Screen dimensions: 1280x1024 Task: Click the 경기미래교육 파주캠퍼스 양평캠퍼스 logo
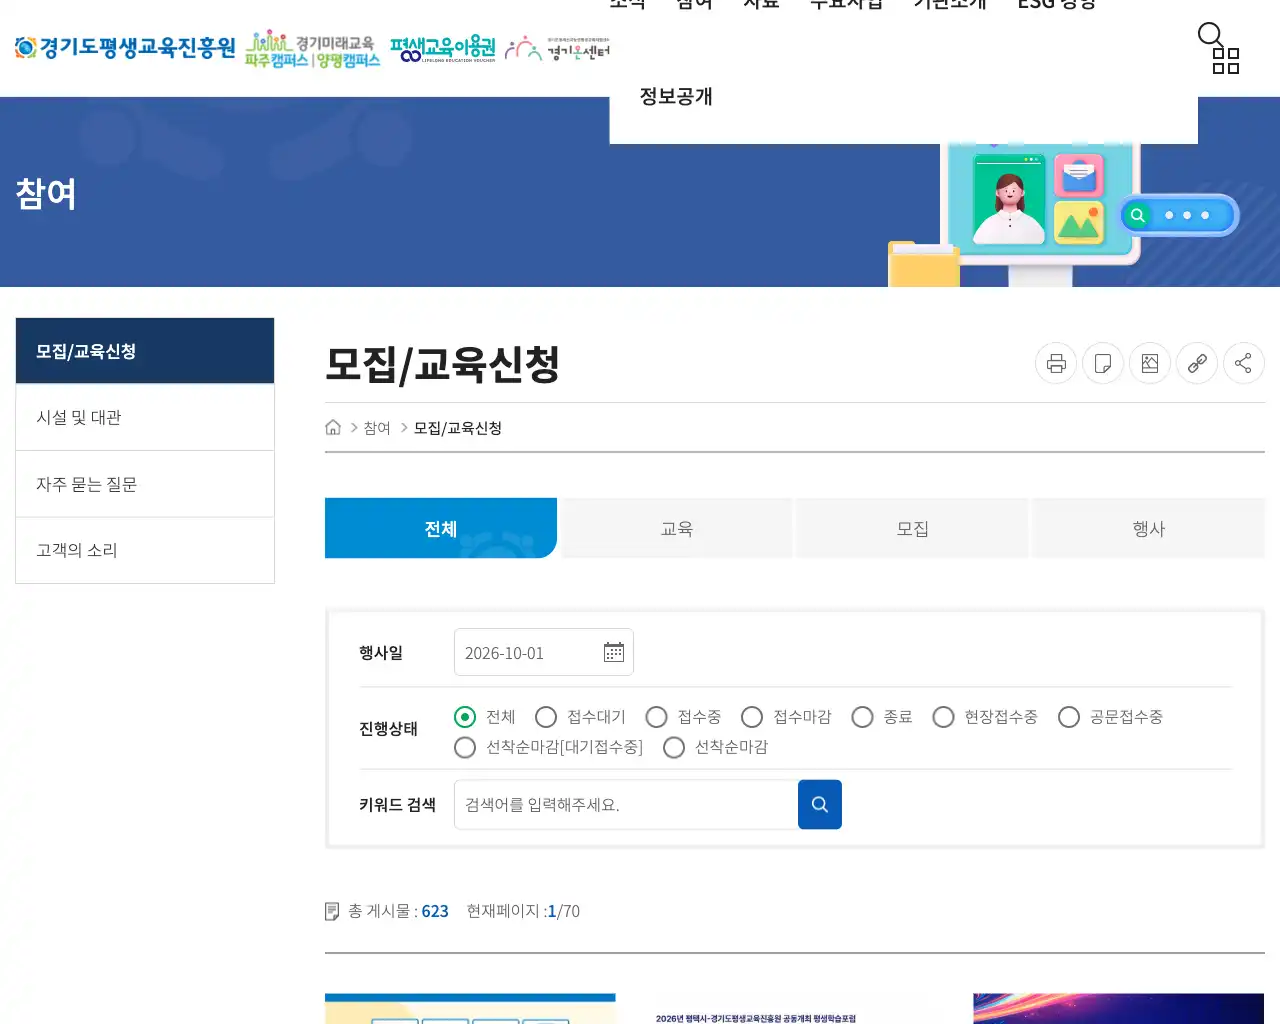[313, 49]
